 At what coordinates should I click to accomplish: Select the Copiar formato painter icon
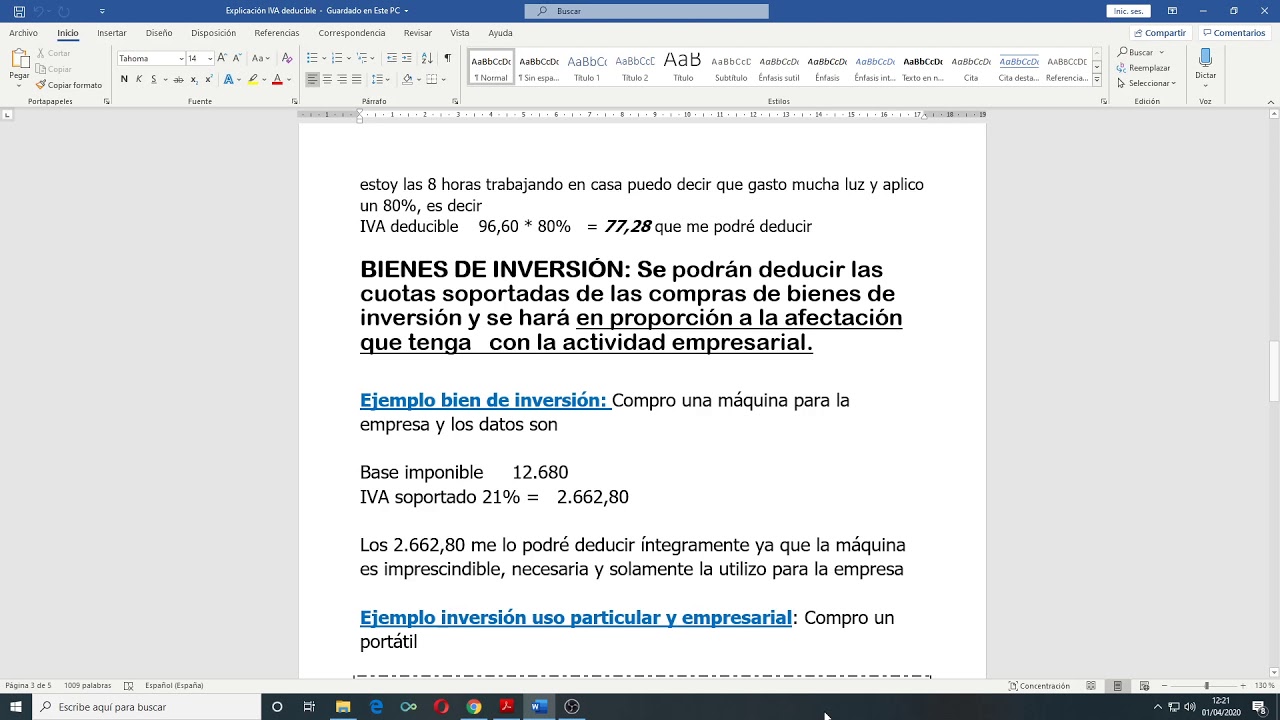coord(60,85)
